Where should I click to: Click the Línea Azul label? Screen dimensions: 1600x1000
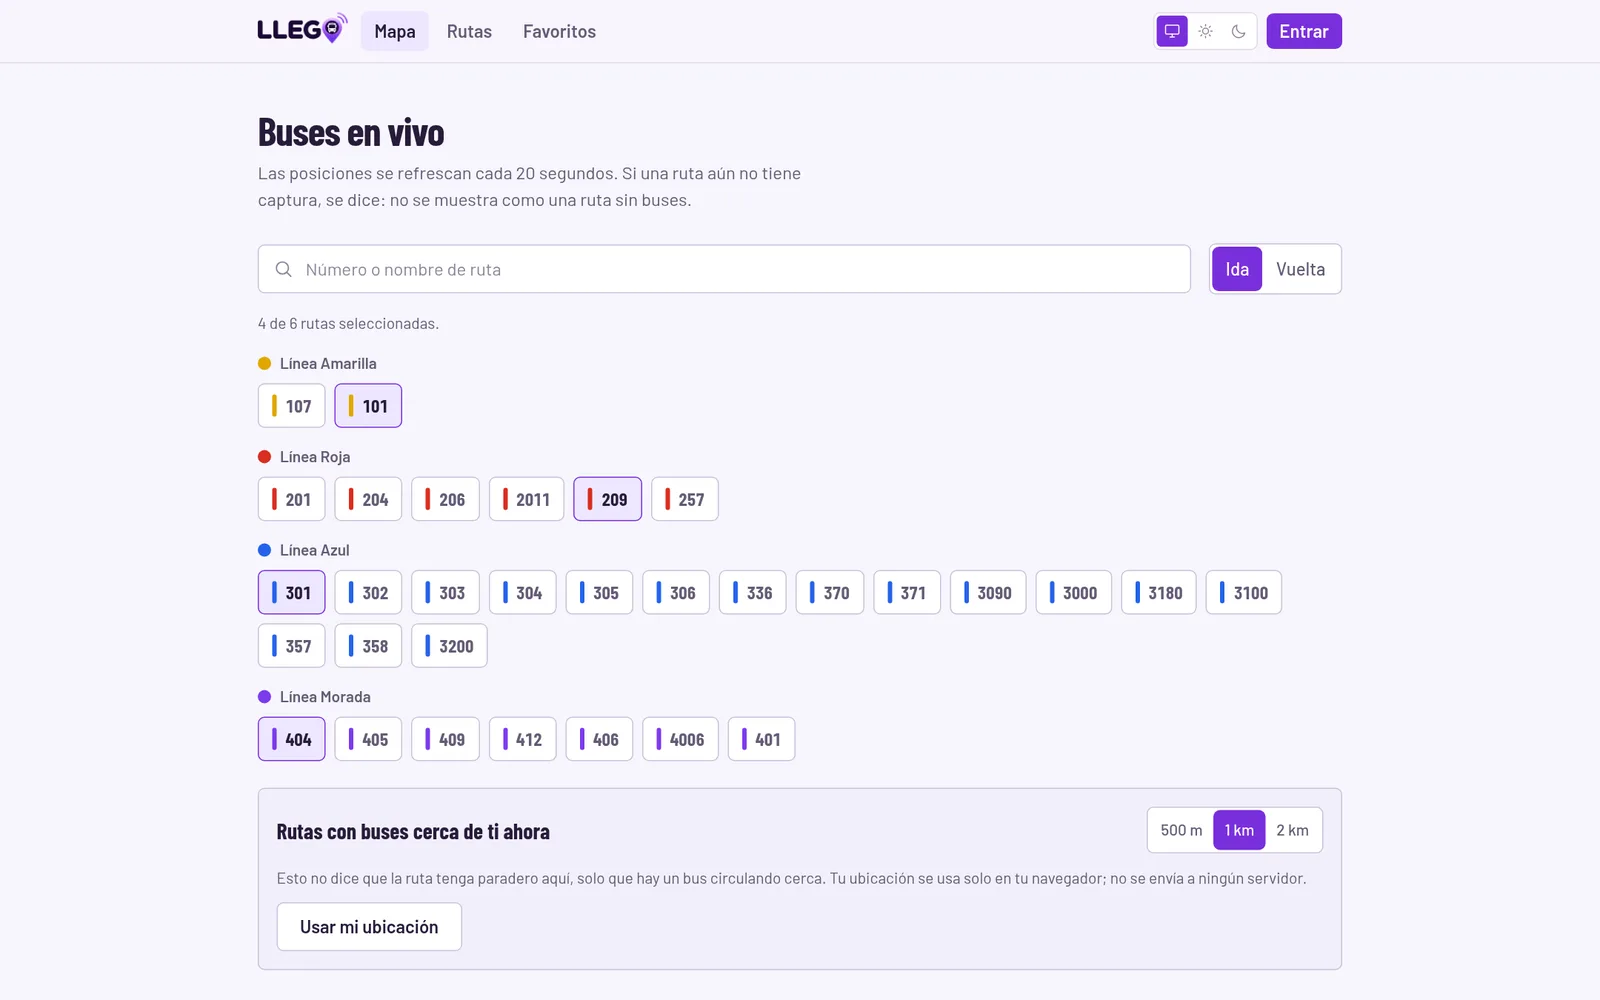point(315,550)
